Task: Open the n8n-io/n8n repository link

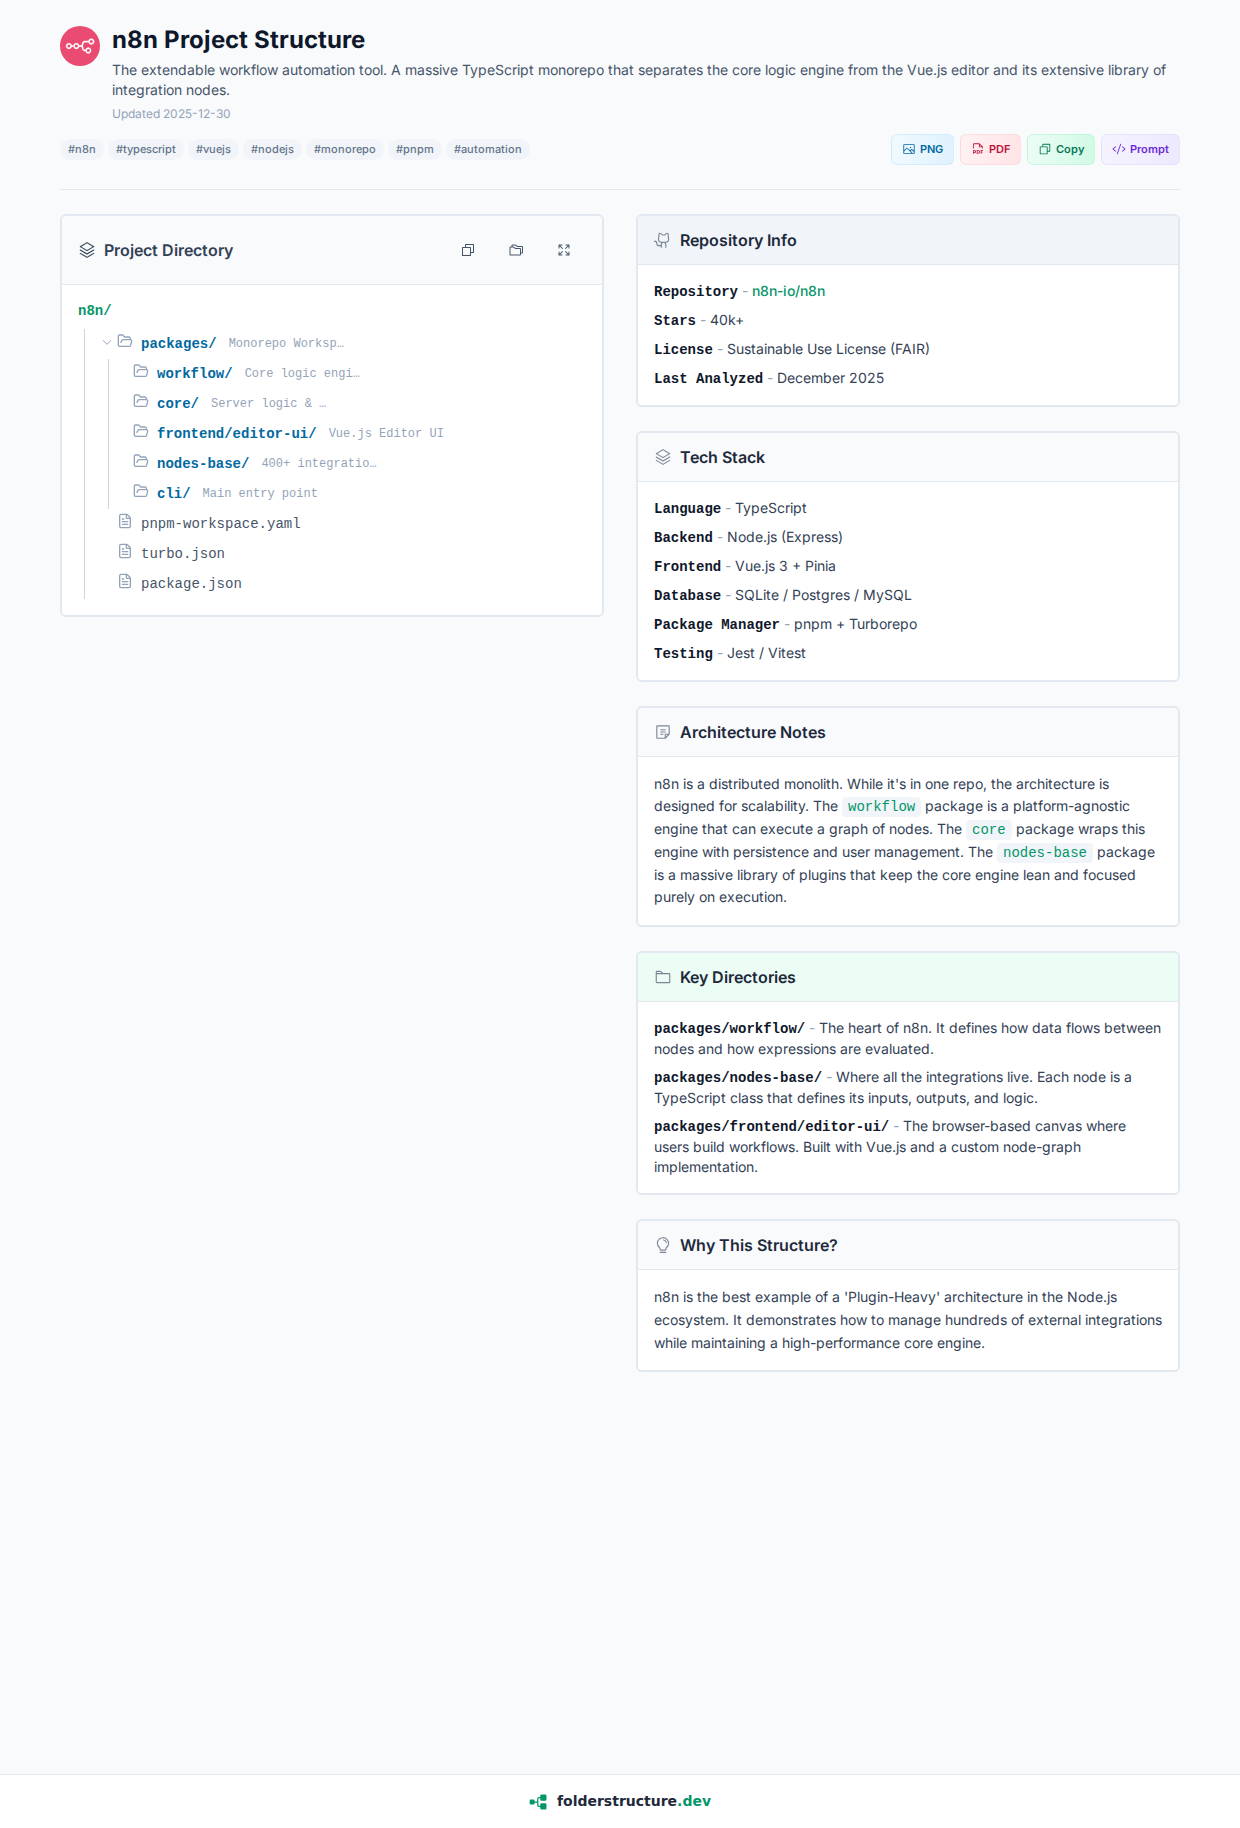Action: point(788,291)
